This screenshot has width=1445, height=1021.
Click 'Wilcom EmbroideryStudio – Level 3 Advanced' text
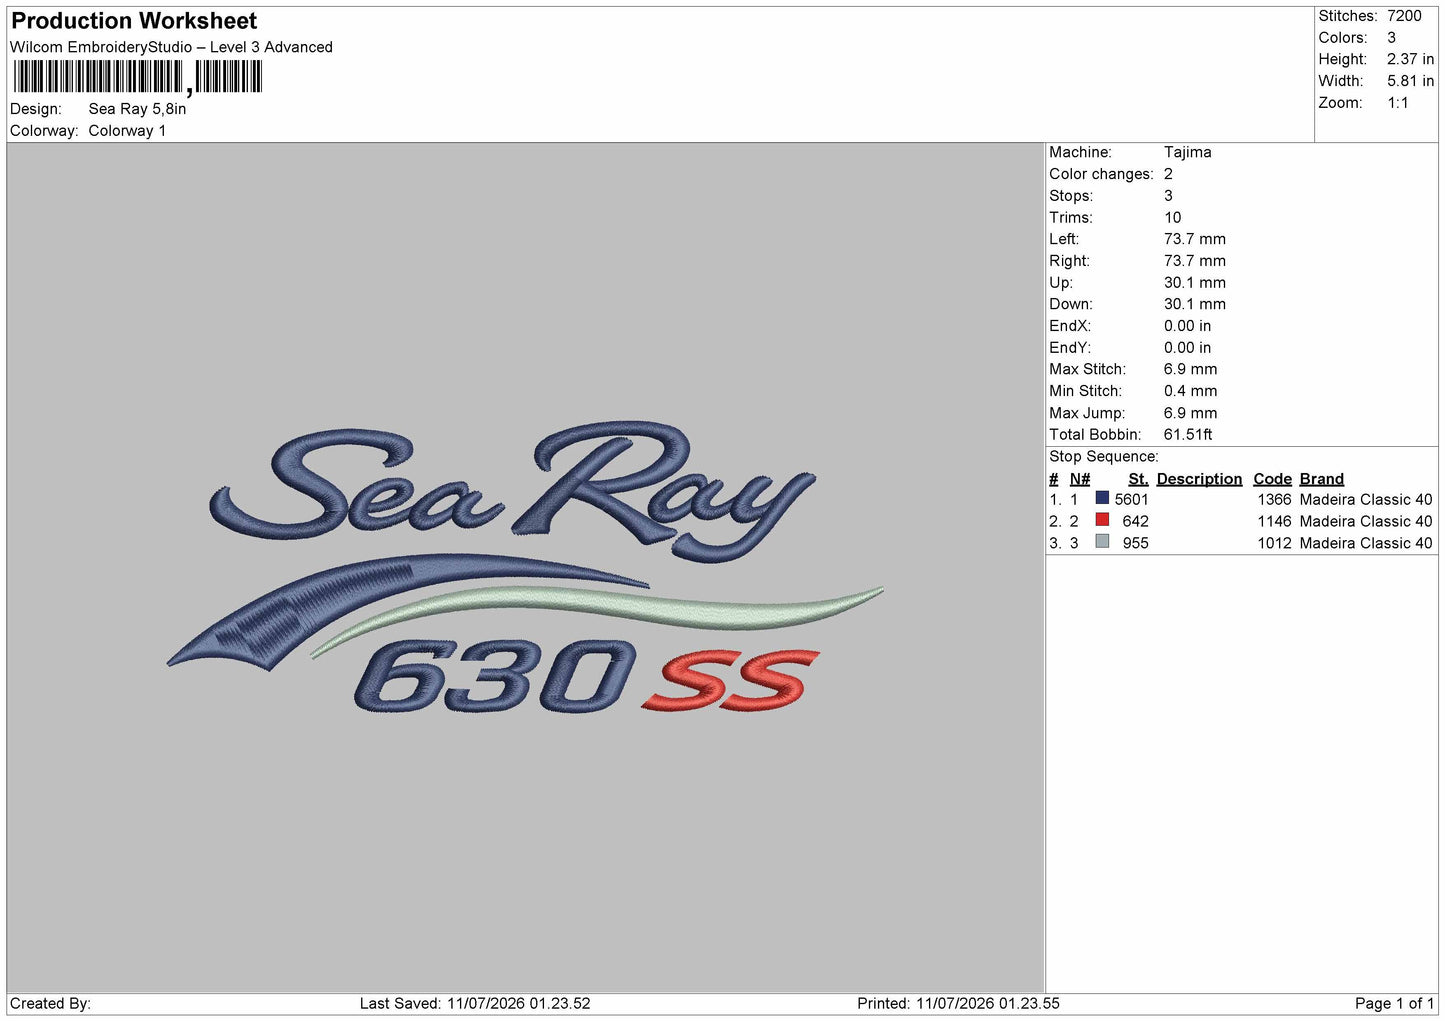171,47
